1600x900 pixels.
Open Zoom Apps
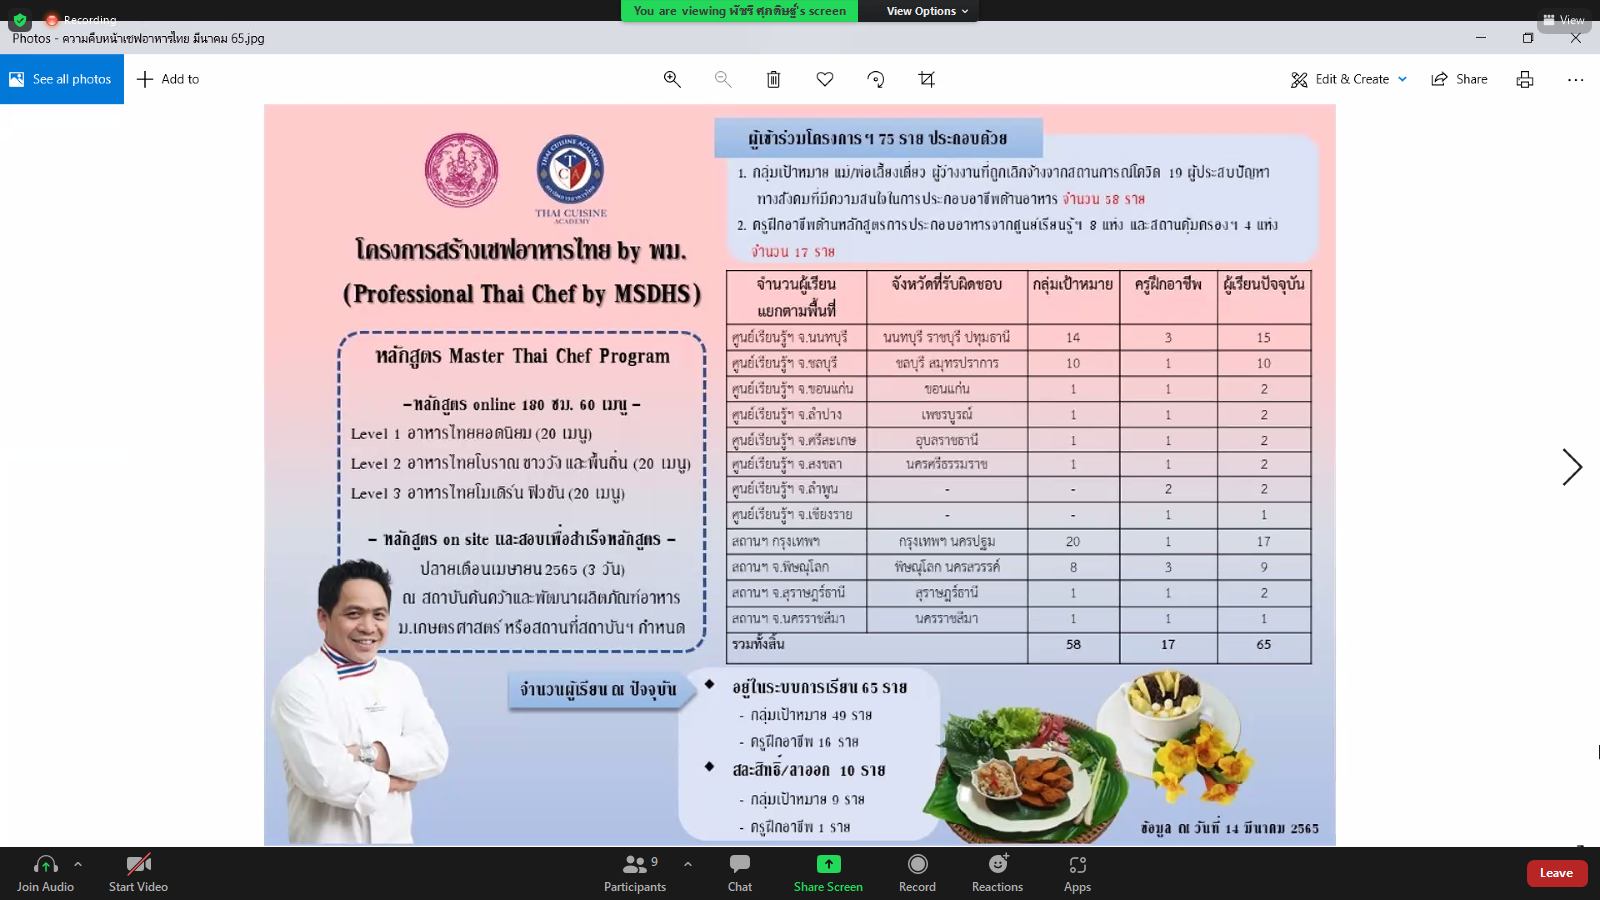tap(1077, 873)
